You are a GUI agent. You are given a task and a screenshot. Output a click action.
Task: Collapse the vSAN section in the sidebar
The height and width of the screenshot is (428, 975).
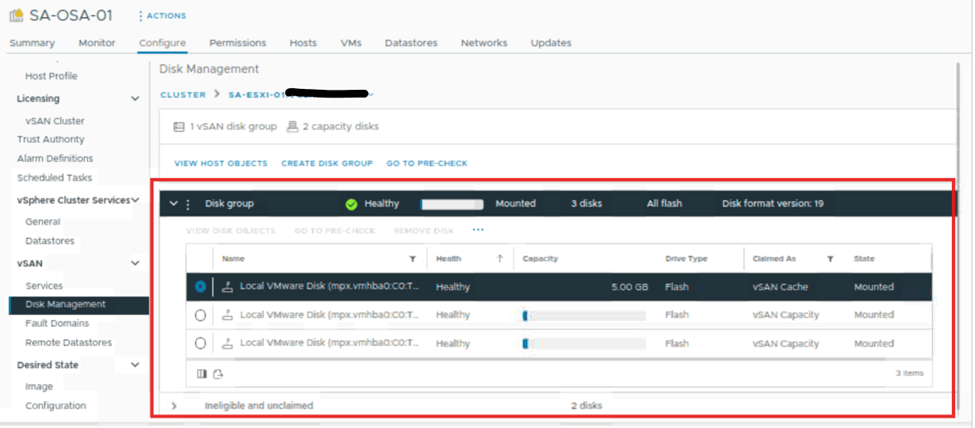pos(135,263)
